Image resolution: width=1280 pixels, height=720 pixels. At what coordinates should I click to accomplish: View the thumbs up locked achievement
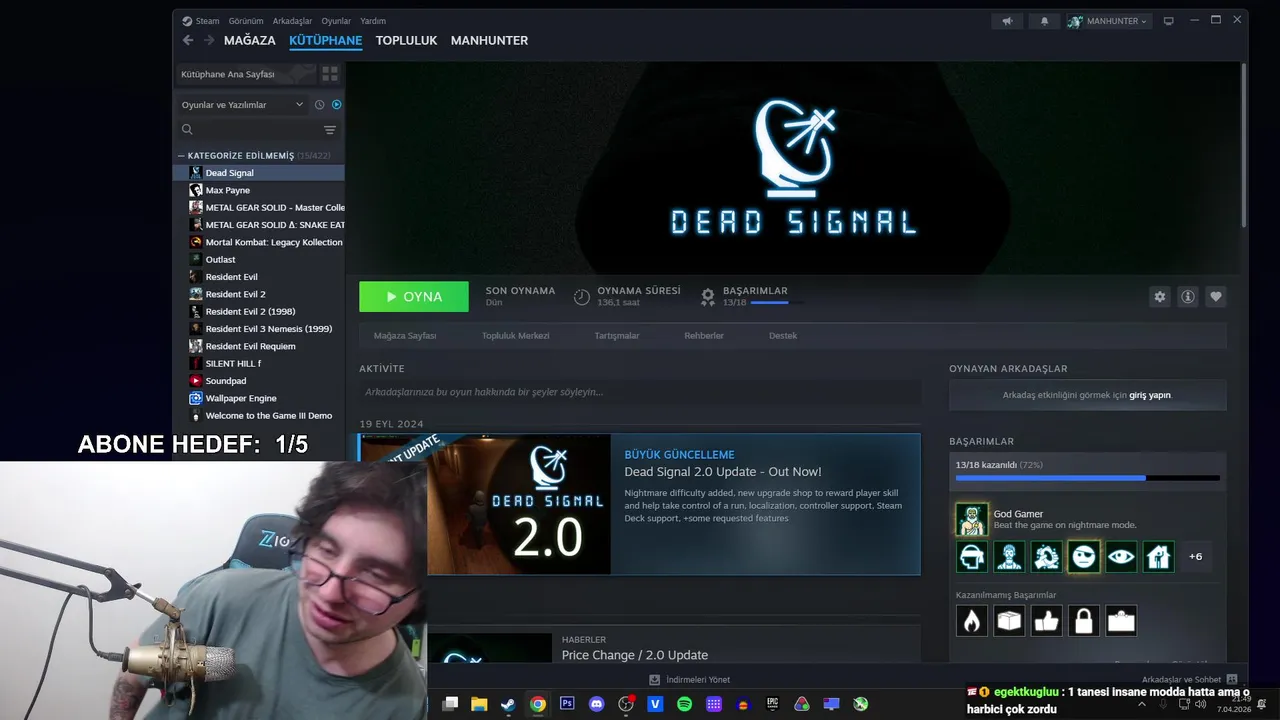pyautogui.click(x=1046, y=621)
